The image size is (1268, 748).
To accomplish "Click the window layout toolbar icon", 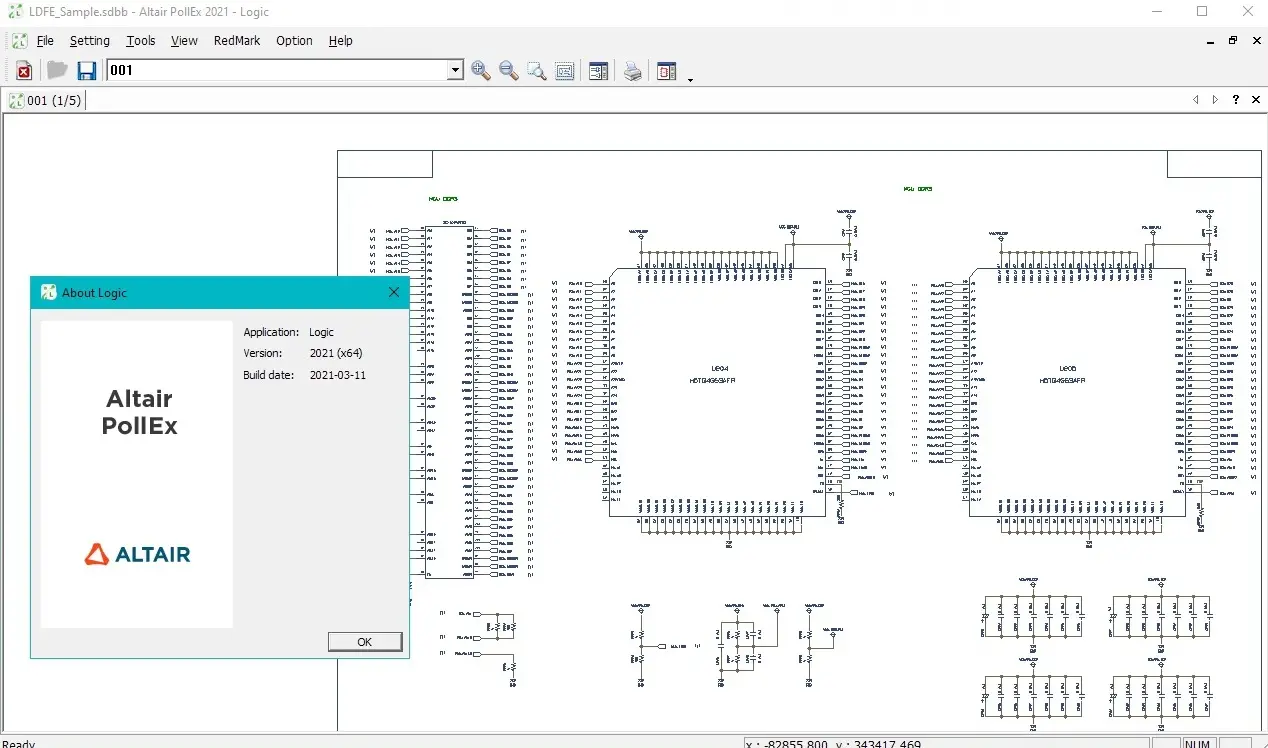I will [x=667, y=71].
